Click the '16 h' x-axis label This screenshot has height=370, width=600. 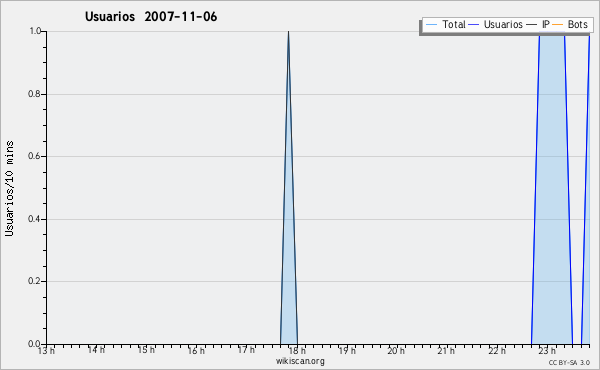[196, 350]
